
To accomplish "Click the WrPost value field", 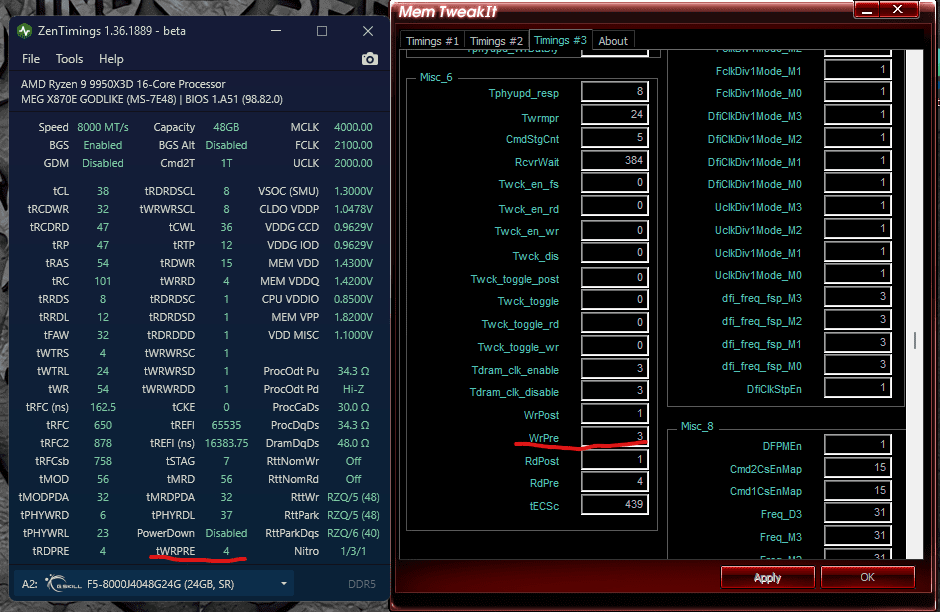I will (x=614, y=414).
